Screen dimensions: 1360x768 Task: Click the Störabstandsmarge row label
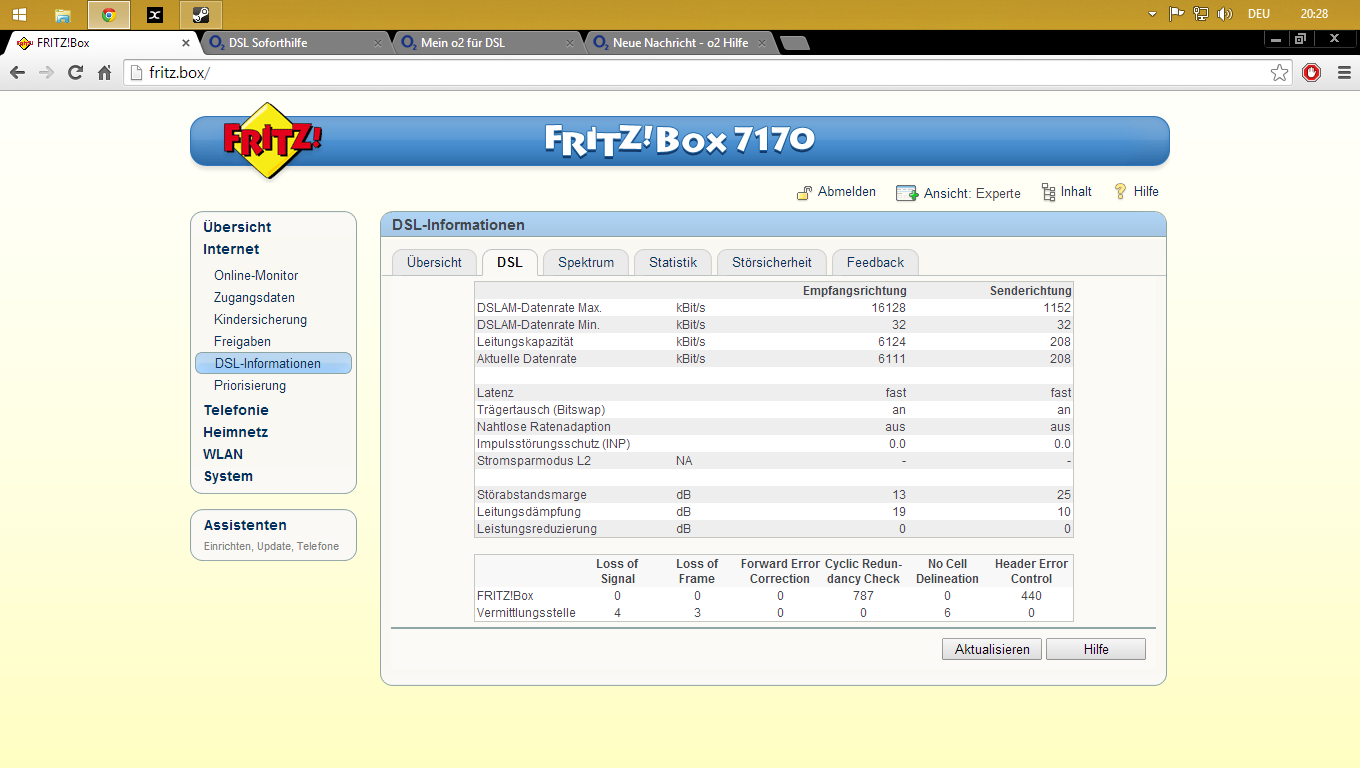532,494
